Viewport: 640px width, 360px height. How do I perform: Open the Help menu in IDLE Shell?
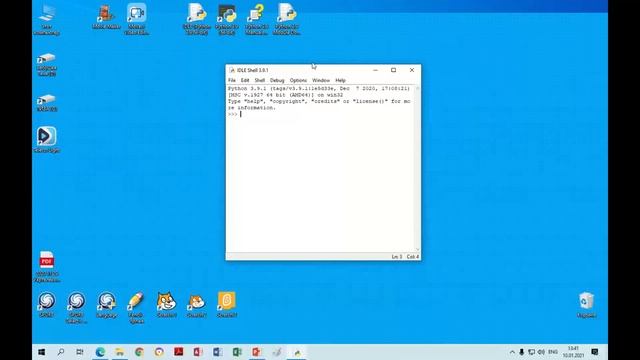point(340,80)
